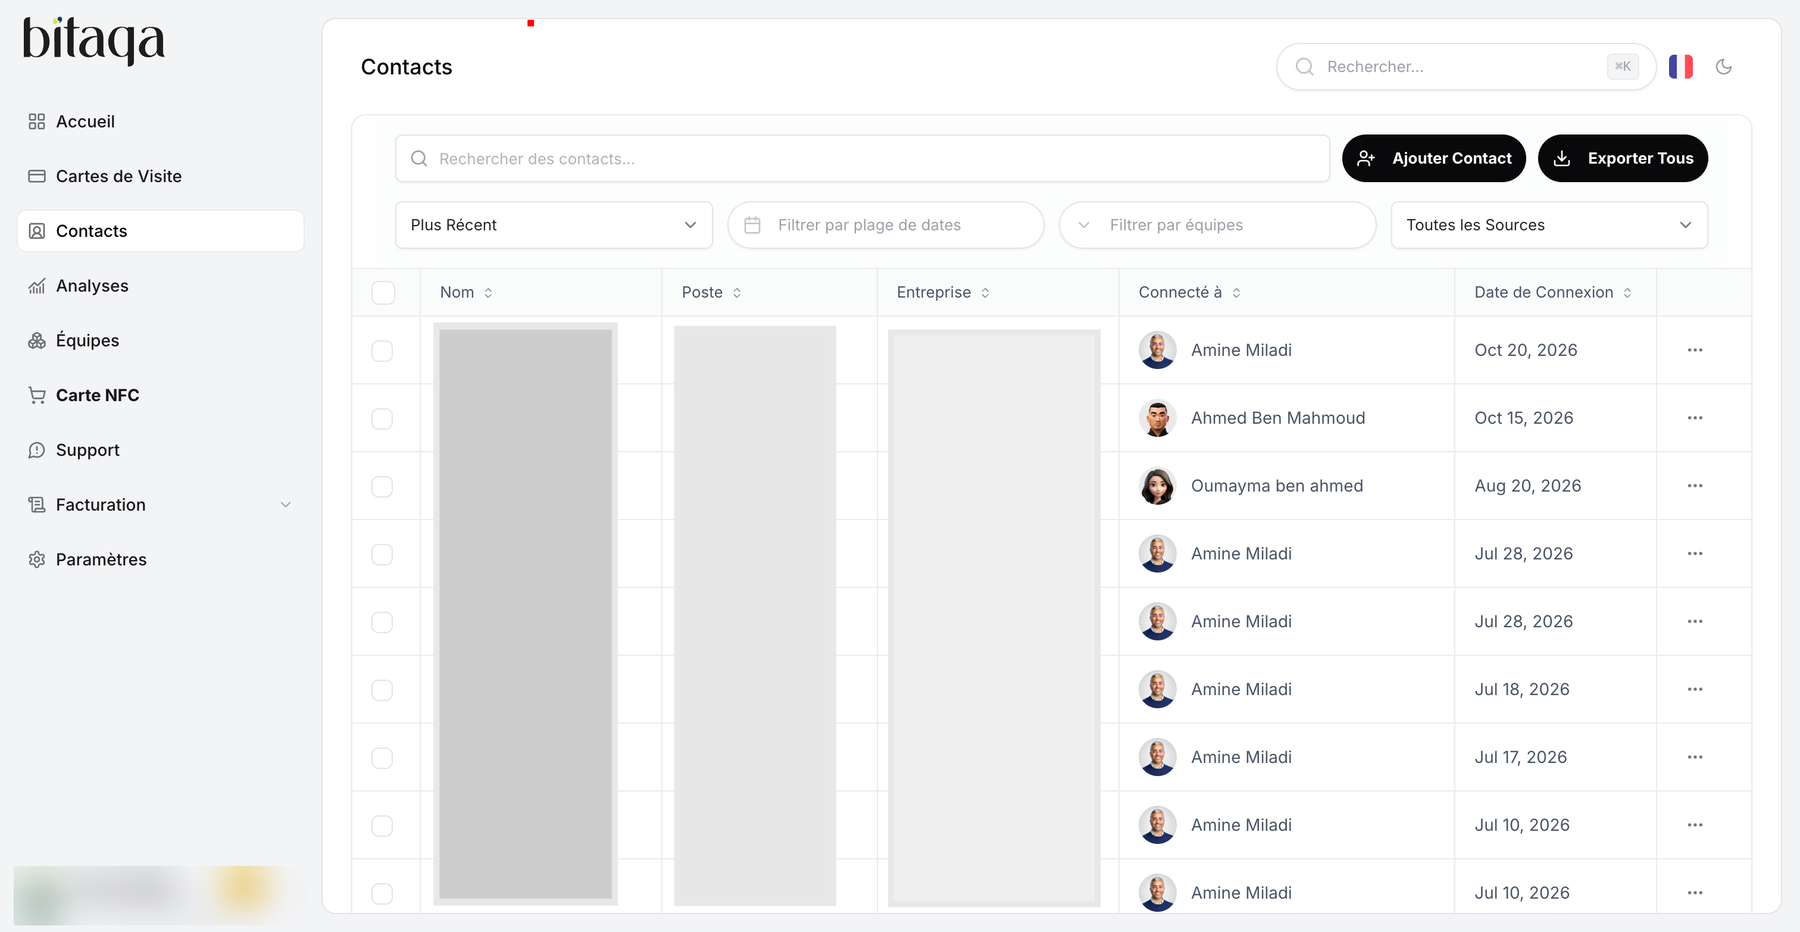Viewport: 1800px width, 932px height.
Task: Open Carte NFC page
Action: [160, 395]
